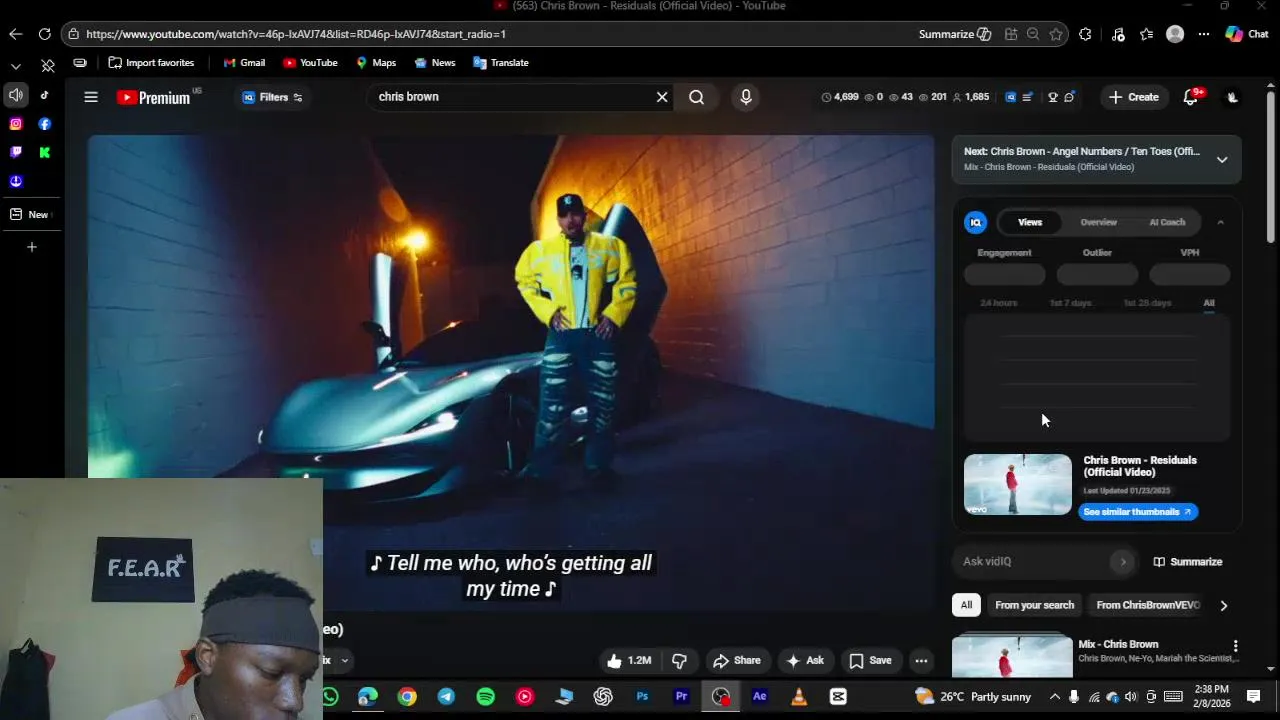Open the favorites list icon
The image size is (1280, 720).
coord(1146,34)
